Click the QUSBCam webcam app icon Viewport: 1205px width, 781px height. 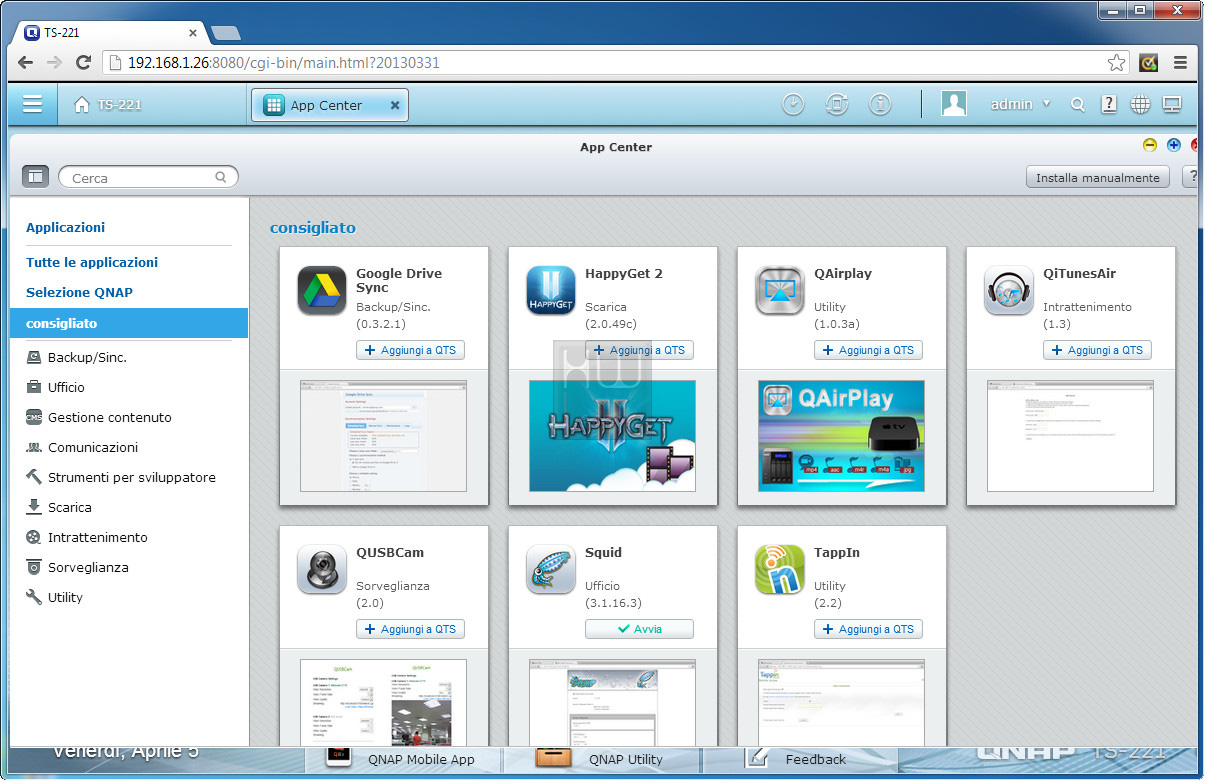click(x=322, y=570)
